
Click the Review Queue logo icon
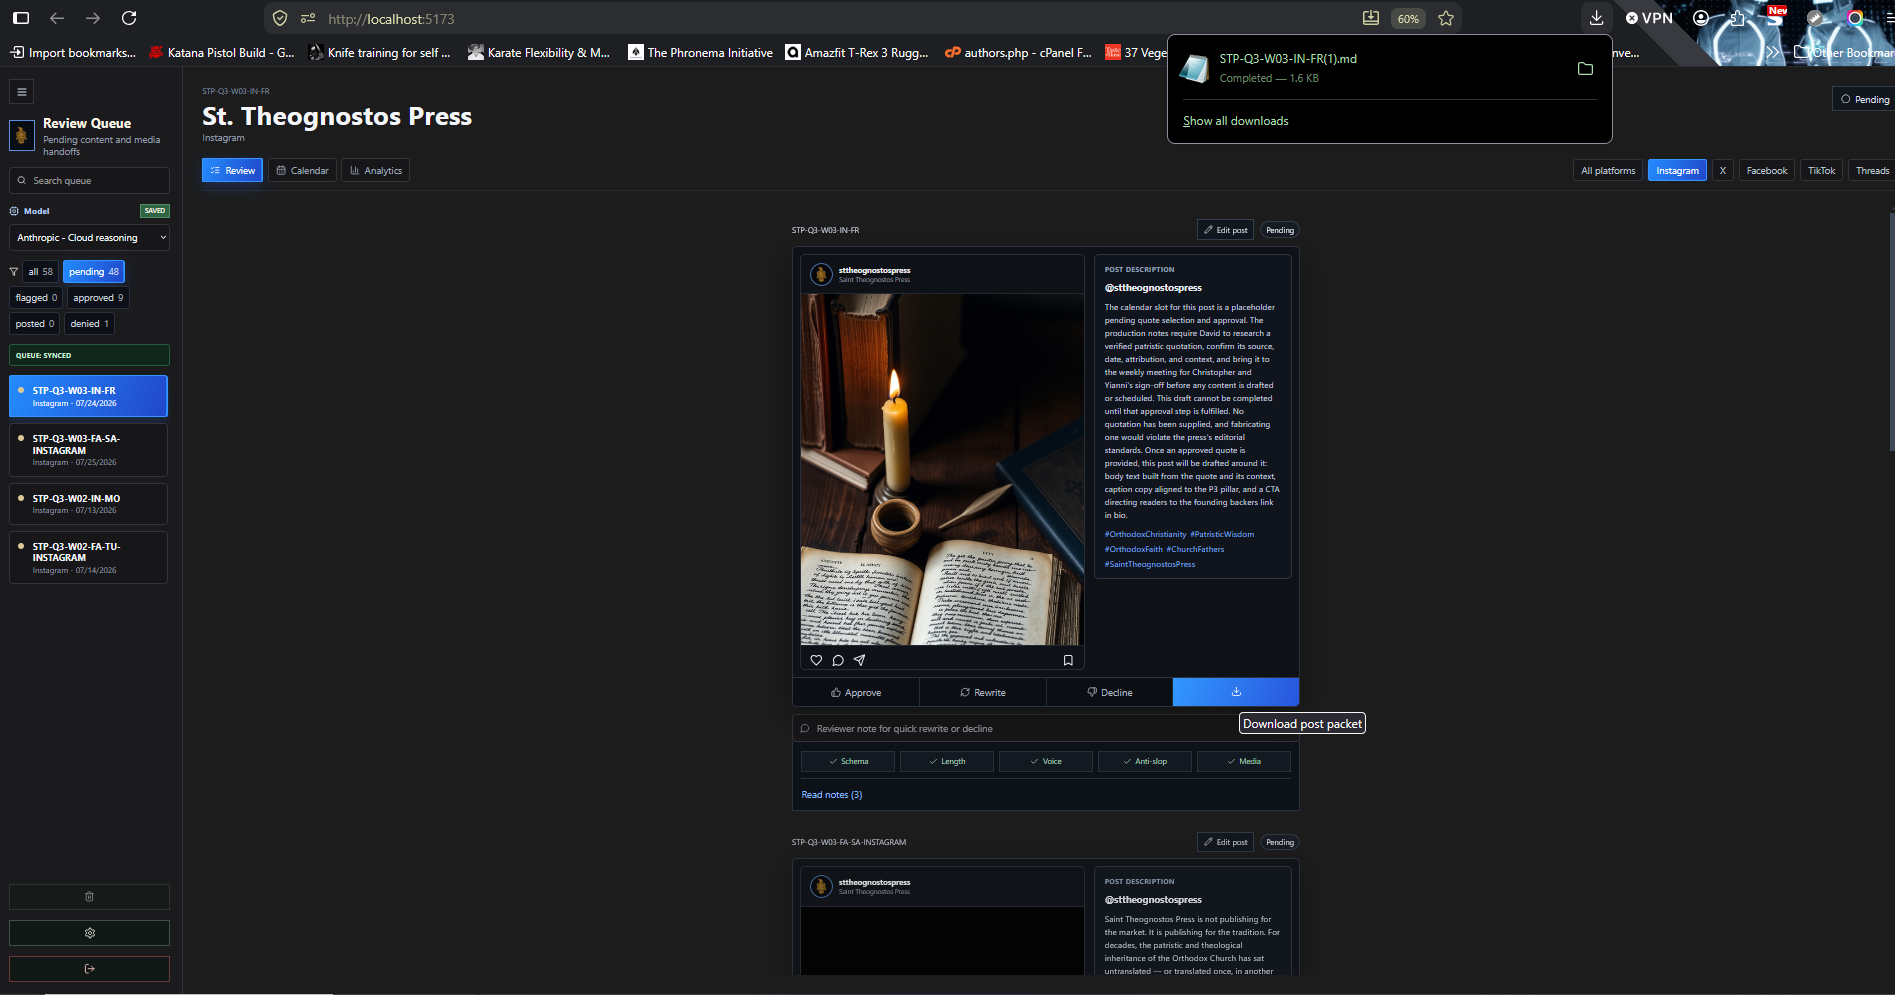pyautogui.click(x=22, y=135)
